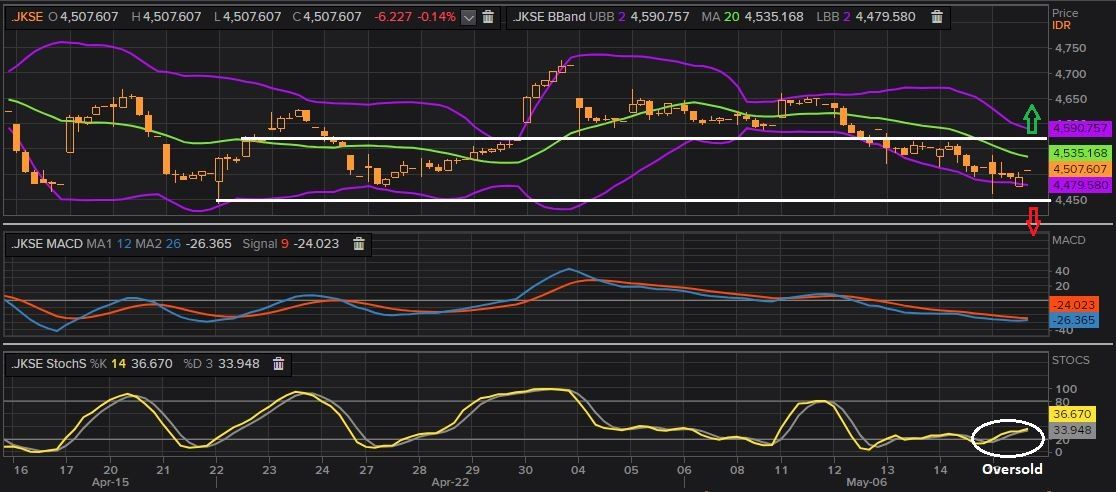Click the day 04 tick on the time axis
Image resolution: width=1116 pixels, height=492 pixels.
pyautogui.click(x=578, y=470)
